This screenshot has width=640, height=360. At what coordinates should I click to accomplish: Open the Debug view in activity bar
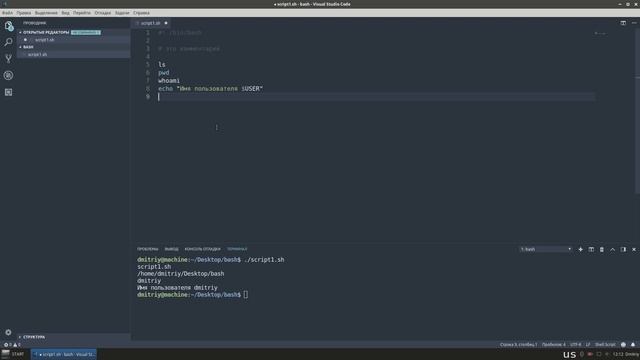tap(8, 76)
